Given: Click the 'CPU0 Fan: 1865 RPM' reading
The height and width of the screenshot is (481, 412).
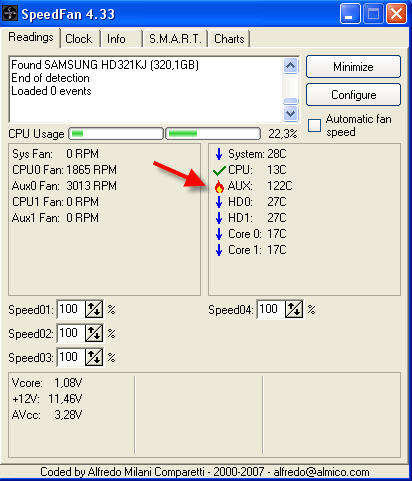Looking at the screenshot, I should pyautogui.click(x=64, y=170).
